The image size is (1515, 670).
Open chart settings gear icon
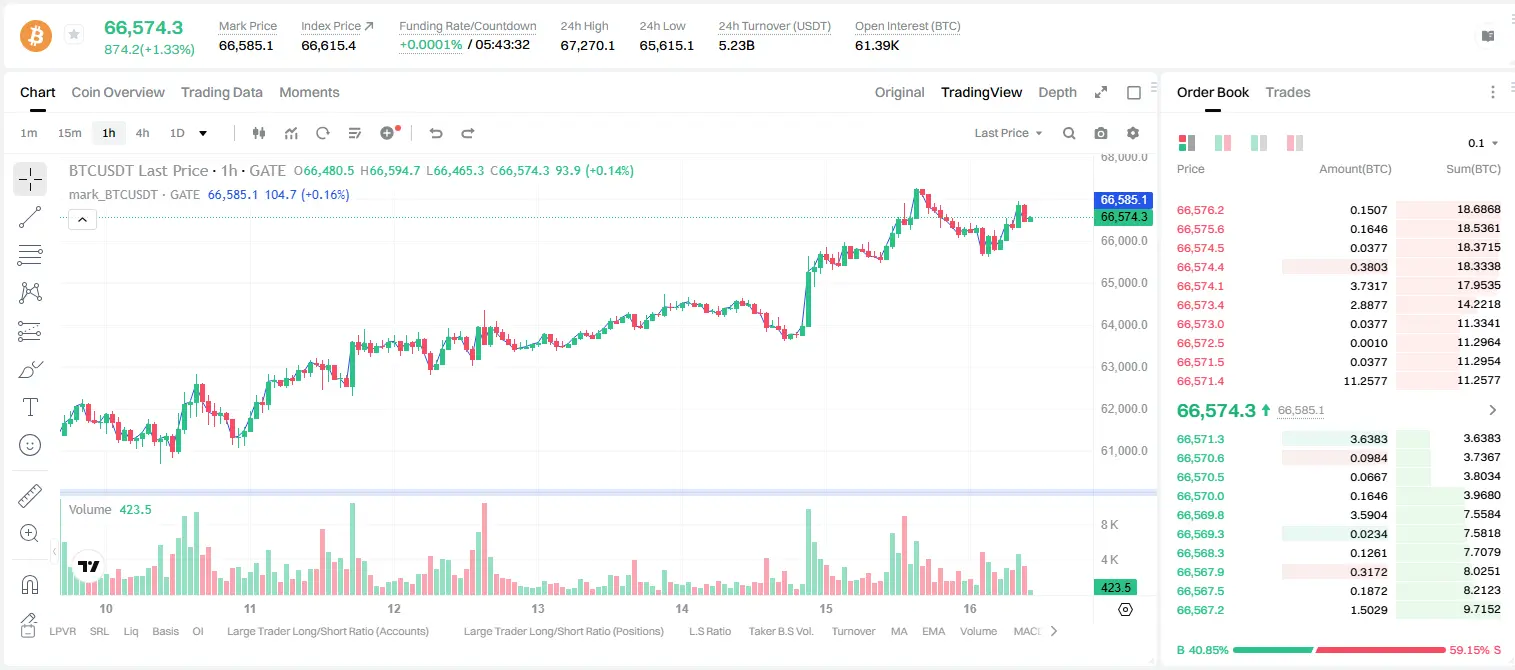[1133, 133]
